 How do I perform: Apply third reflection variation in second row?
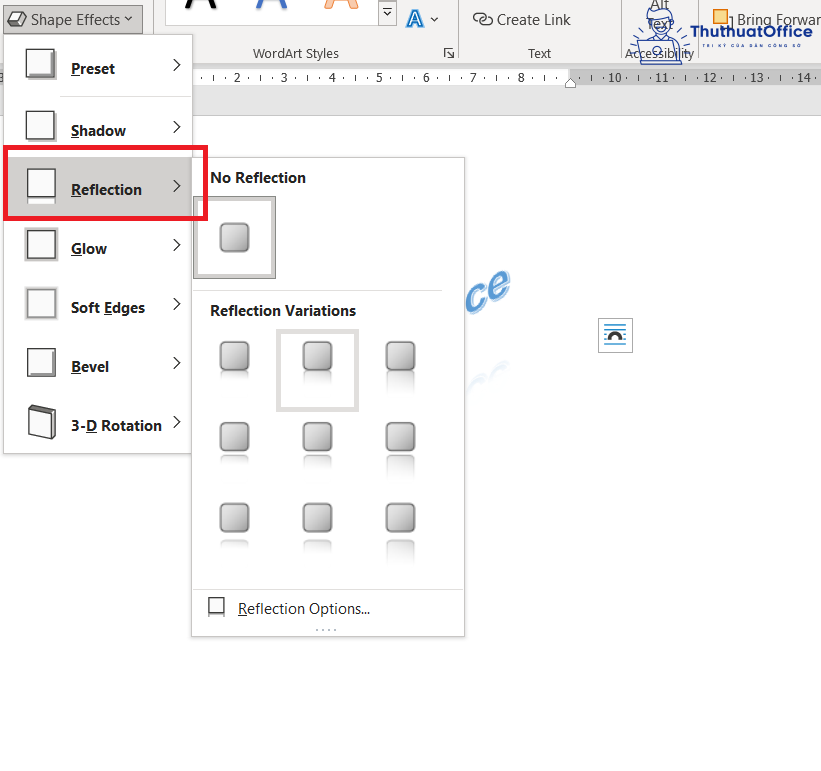401,449
